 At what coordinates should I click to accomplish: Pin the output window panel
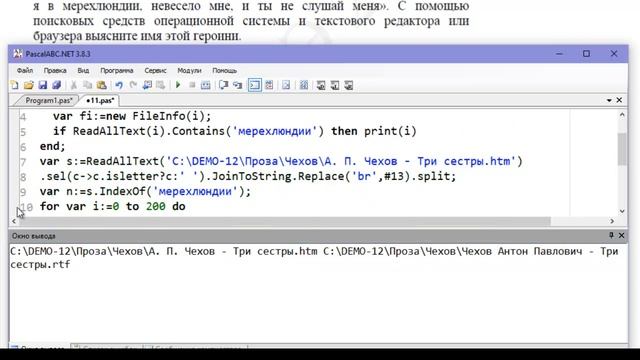(611, 235)
